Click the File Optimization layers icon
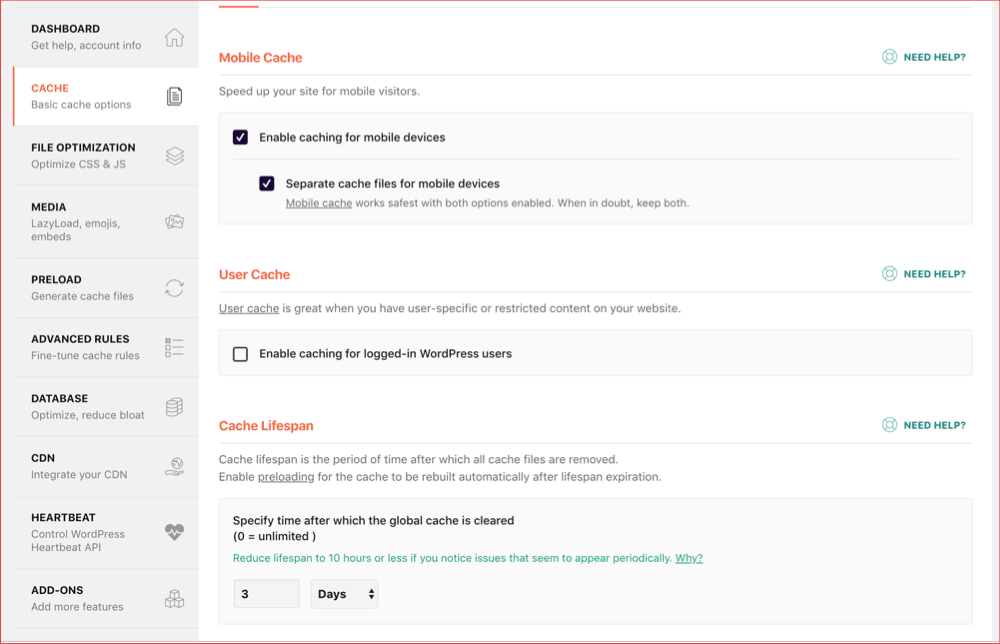The image size is (1000, 644). tap(175, 156)
